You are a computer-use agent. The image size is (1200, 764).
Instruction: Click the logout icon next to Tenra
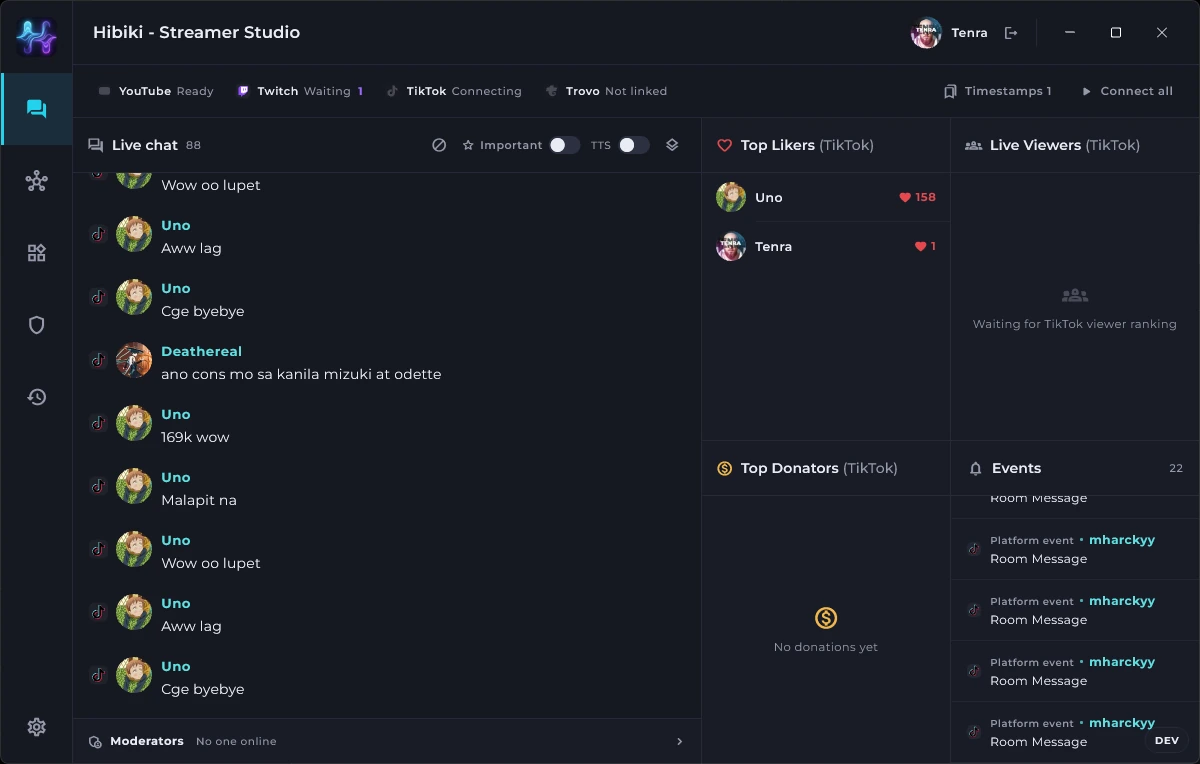1011,33
